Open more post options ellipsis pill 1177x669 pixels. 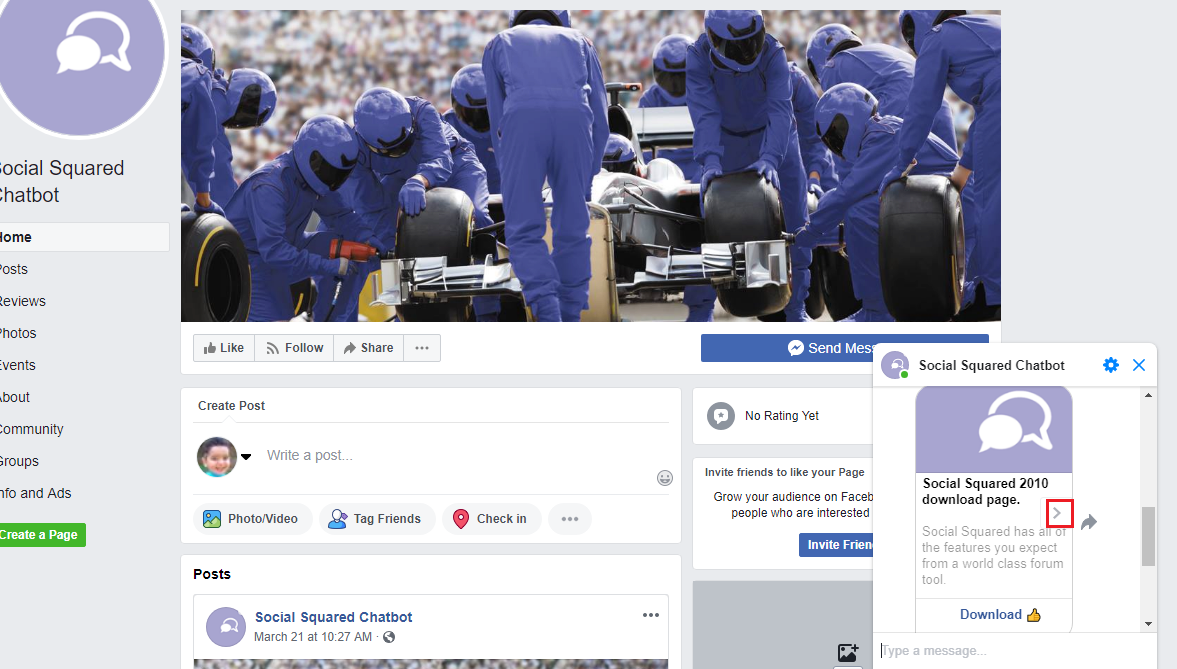[x=570, y=519]
